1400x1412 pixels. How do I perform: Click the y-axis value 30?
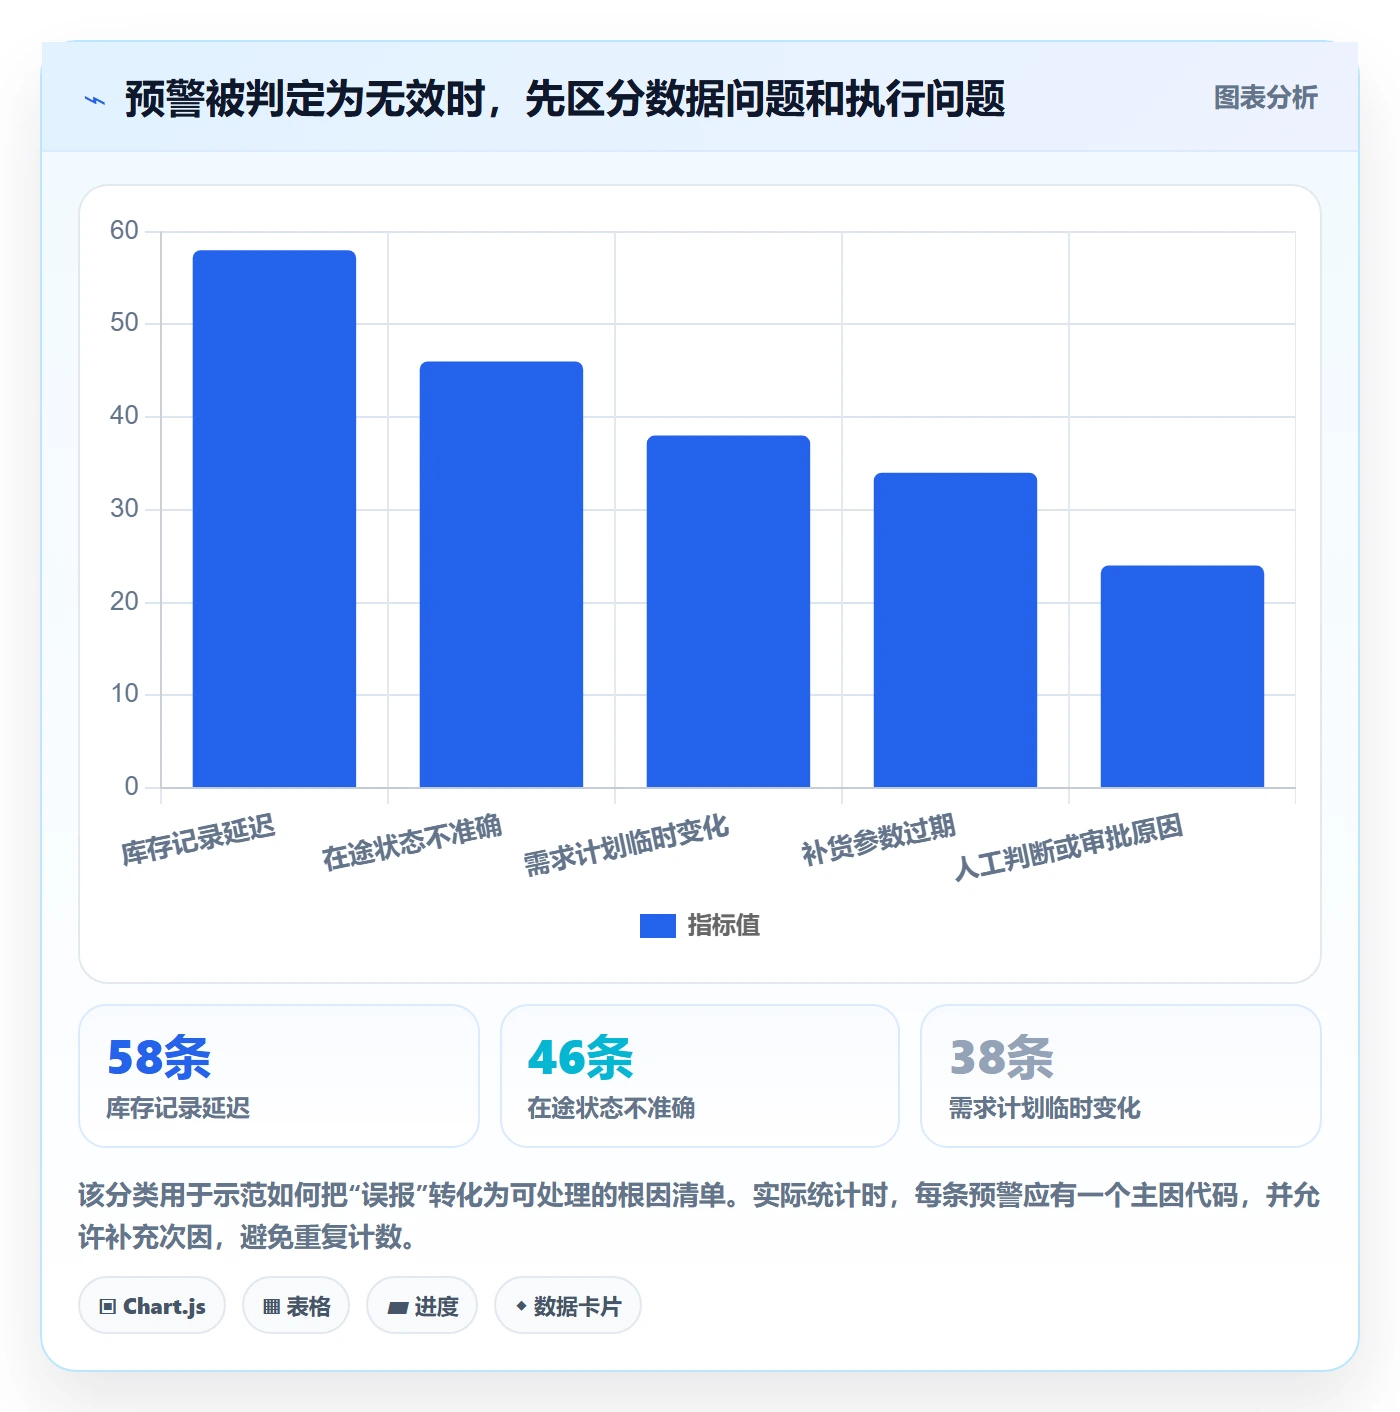click(124, 508)
